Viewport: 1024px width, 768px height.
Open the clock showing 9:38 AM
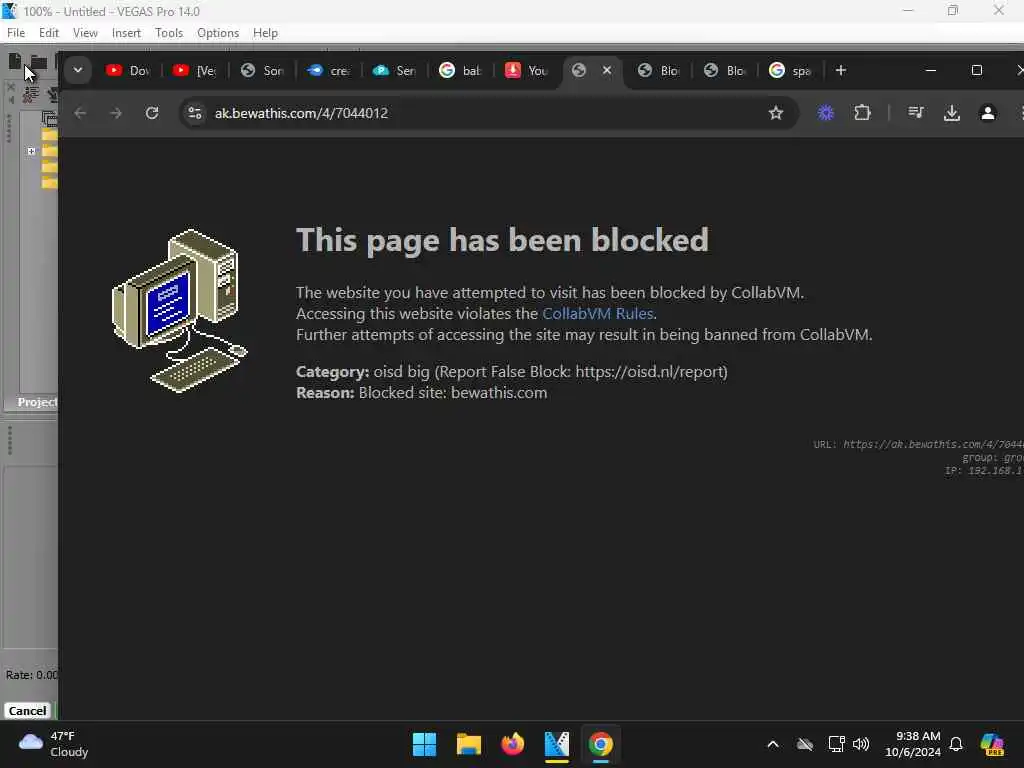(913, 744)
